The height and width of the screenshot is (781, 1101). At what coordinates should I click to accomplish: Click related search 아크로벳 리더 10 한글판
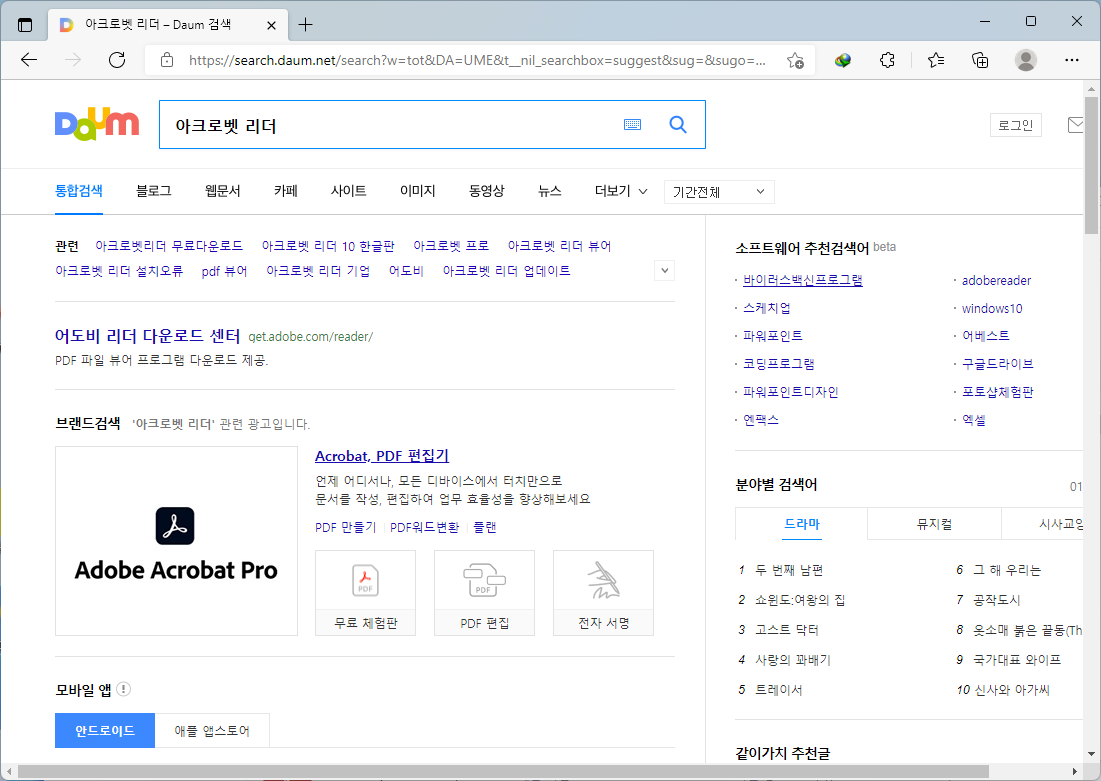point(328,246)
